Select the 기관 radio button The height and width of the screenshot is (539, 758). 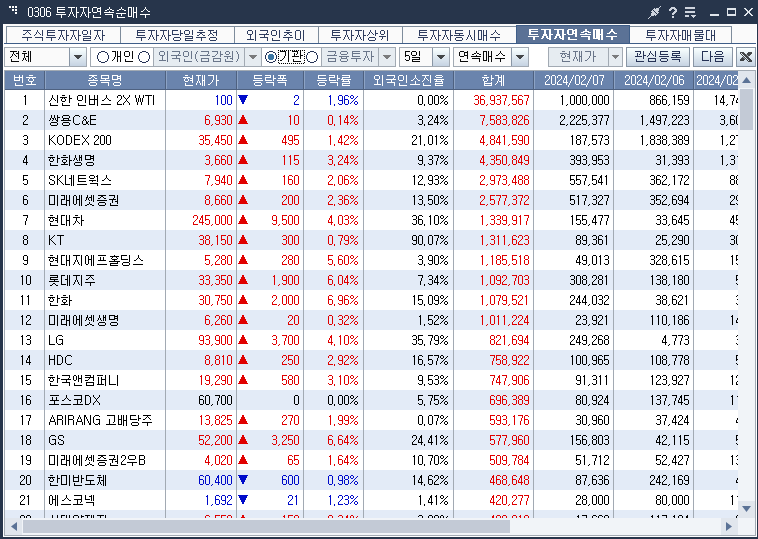pos(271,57)
